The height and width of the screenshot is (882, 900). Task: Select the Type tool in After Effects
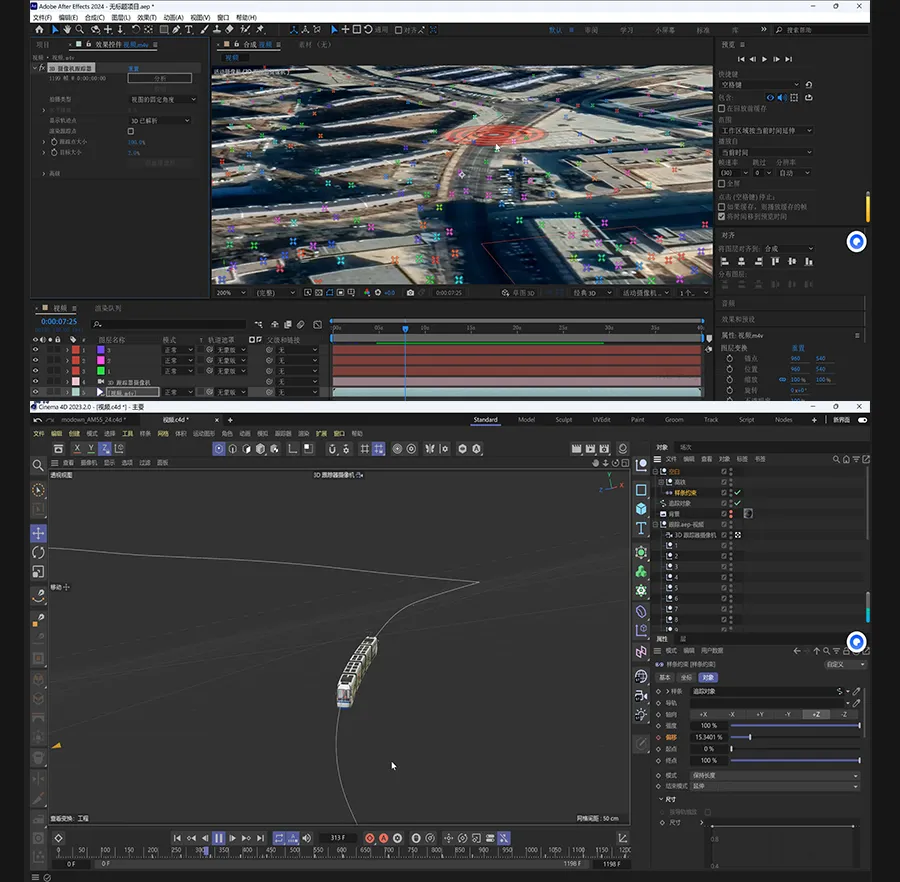(x=189, y=29)
